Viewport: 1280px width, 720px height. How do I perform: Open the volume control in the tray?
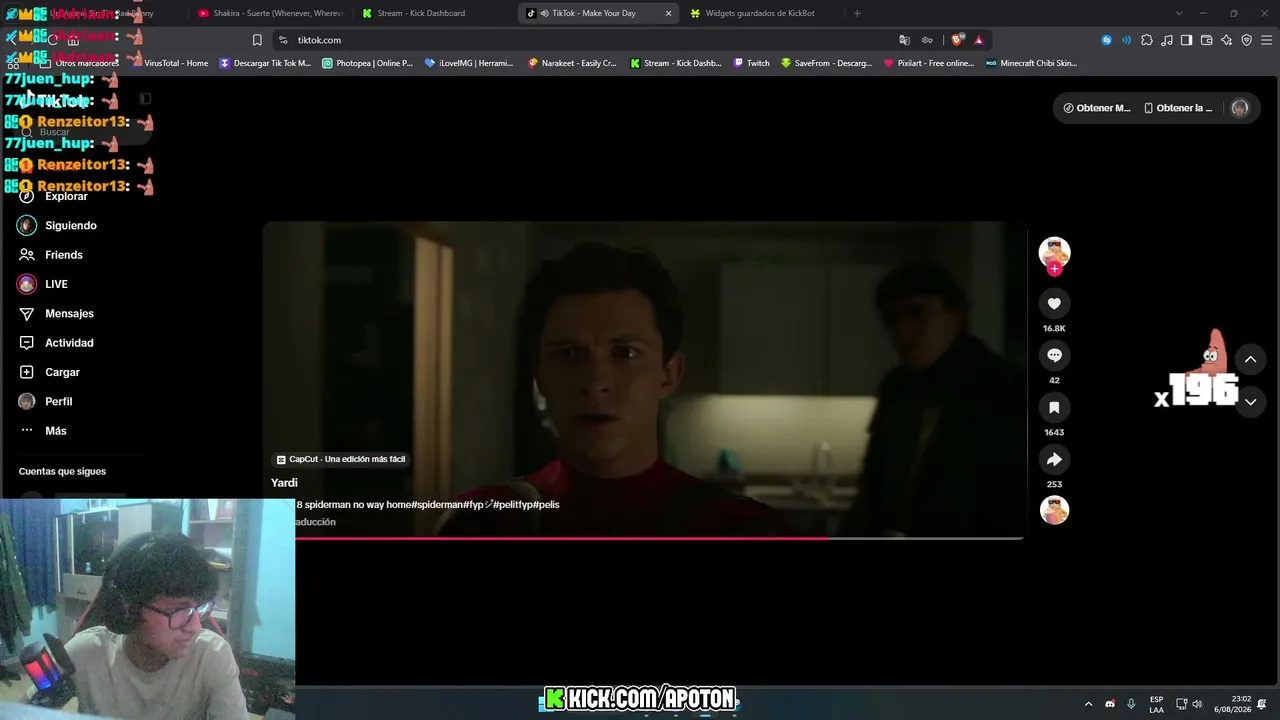tap(1197, 704)
